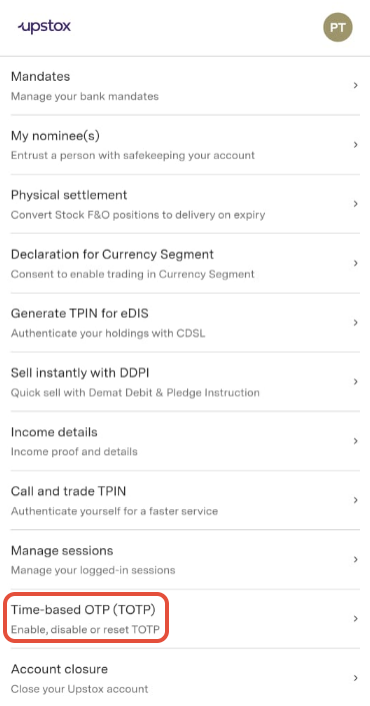The width and height of the screenshot is (370, 706).
Task: Open the Account closure option
Action: (x=185, y=678)
